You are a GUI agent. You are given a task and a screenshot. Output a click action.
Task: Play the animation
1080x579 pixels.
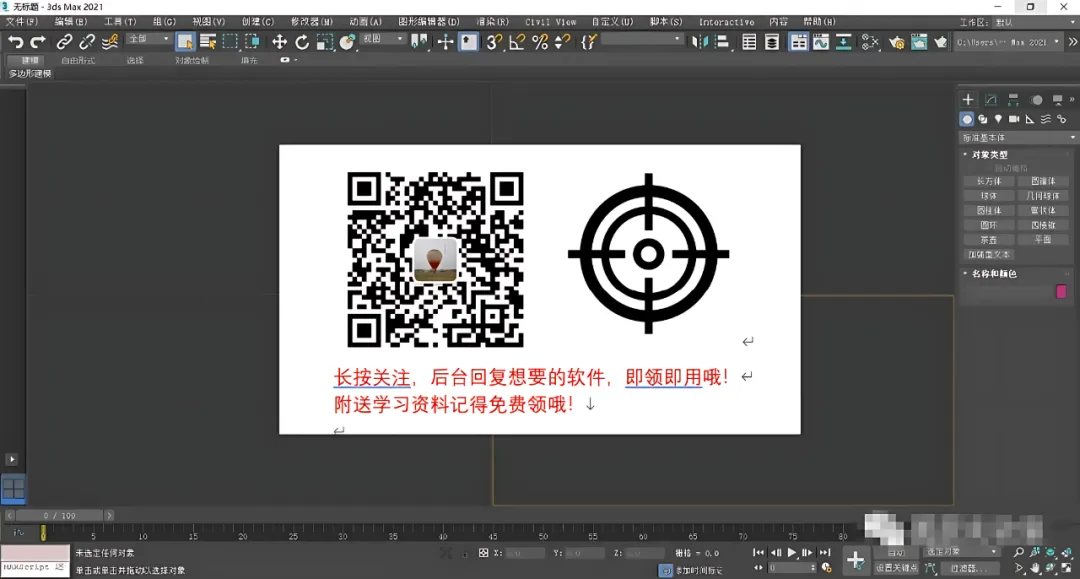click(791, 552)
